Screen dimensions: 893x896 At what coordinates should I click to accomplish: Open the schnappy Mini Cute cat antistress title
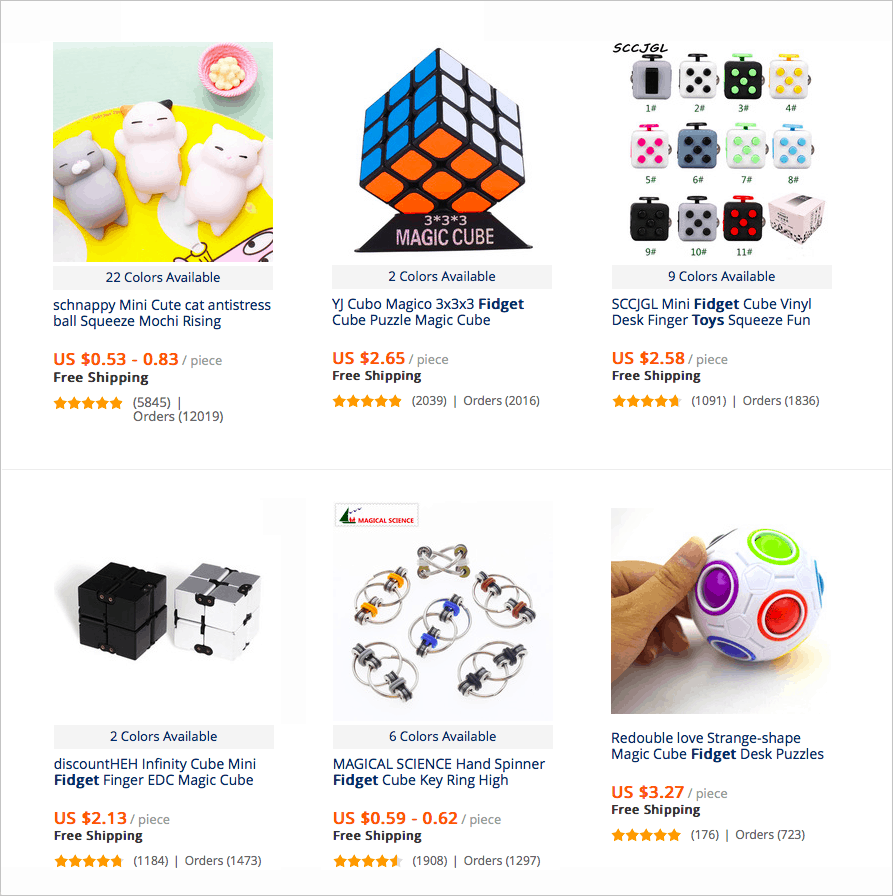(162, 313)
